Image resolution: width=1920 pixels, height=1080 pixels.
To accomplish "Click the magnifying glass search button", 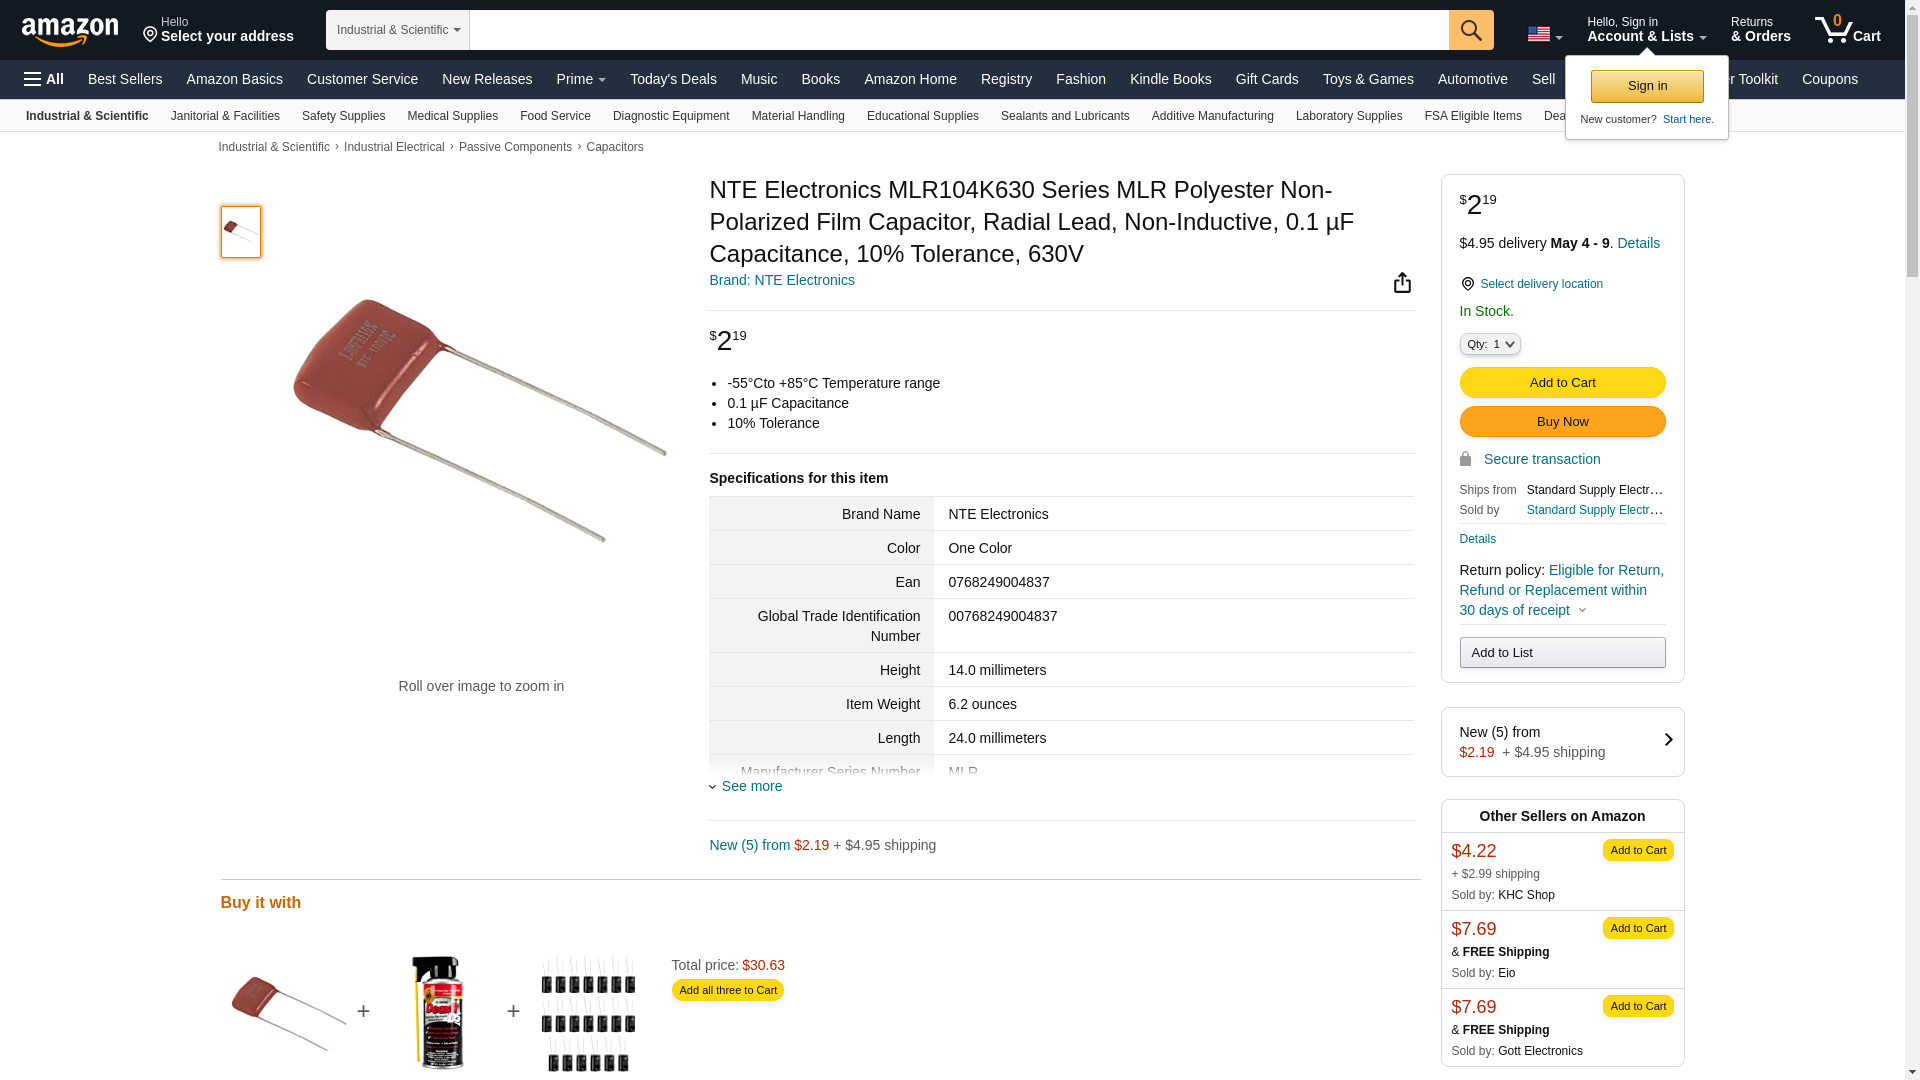I will pos(1471,30).
